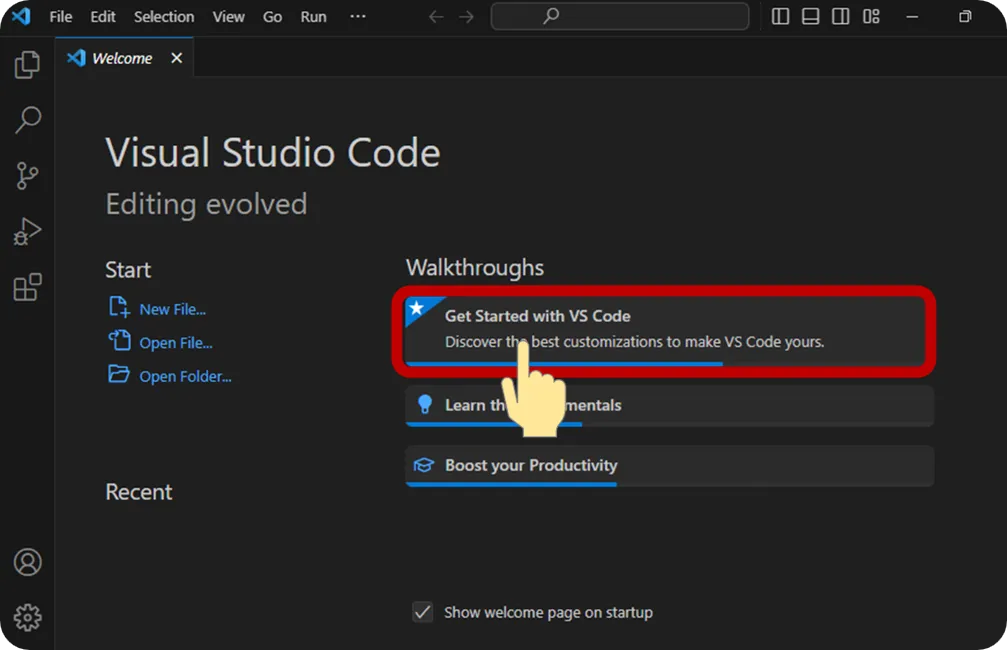The image size is (1007, 650).
Task: Open the Search view icon
Action: click(27, 120)
